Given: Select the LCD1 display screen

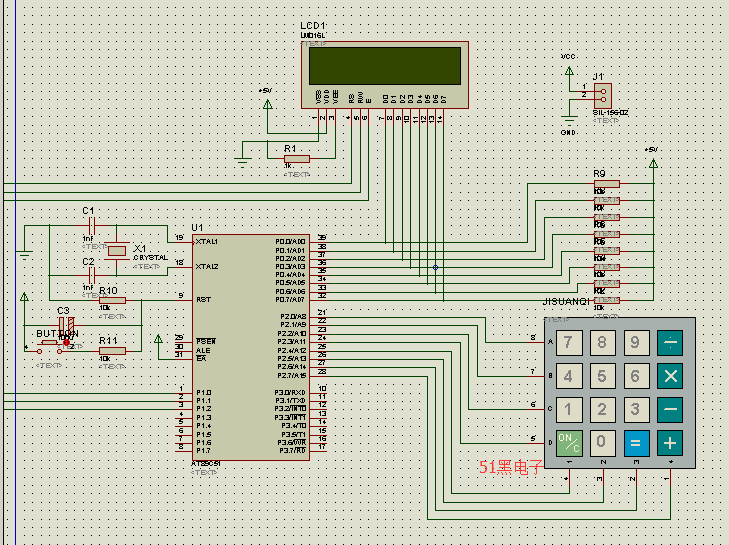Looking at the screenshot, I should tap(384, 66).
